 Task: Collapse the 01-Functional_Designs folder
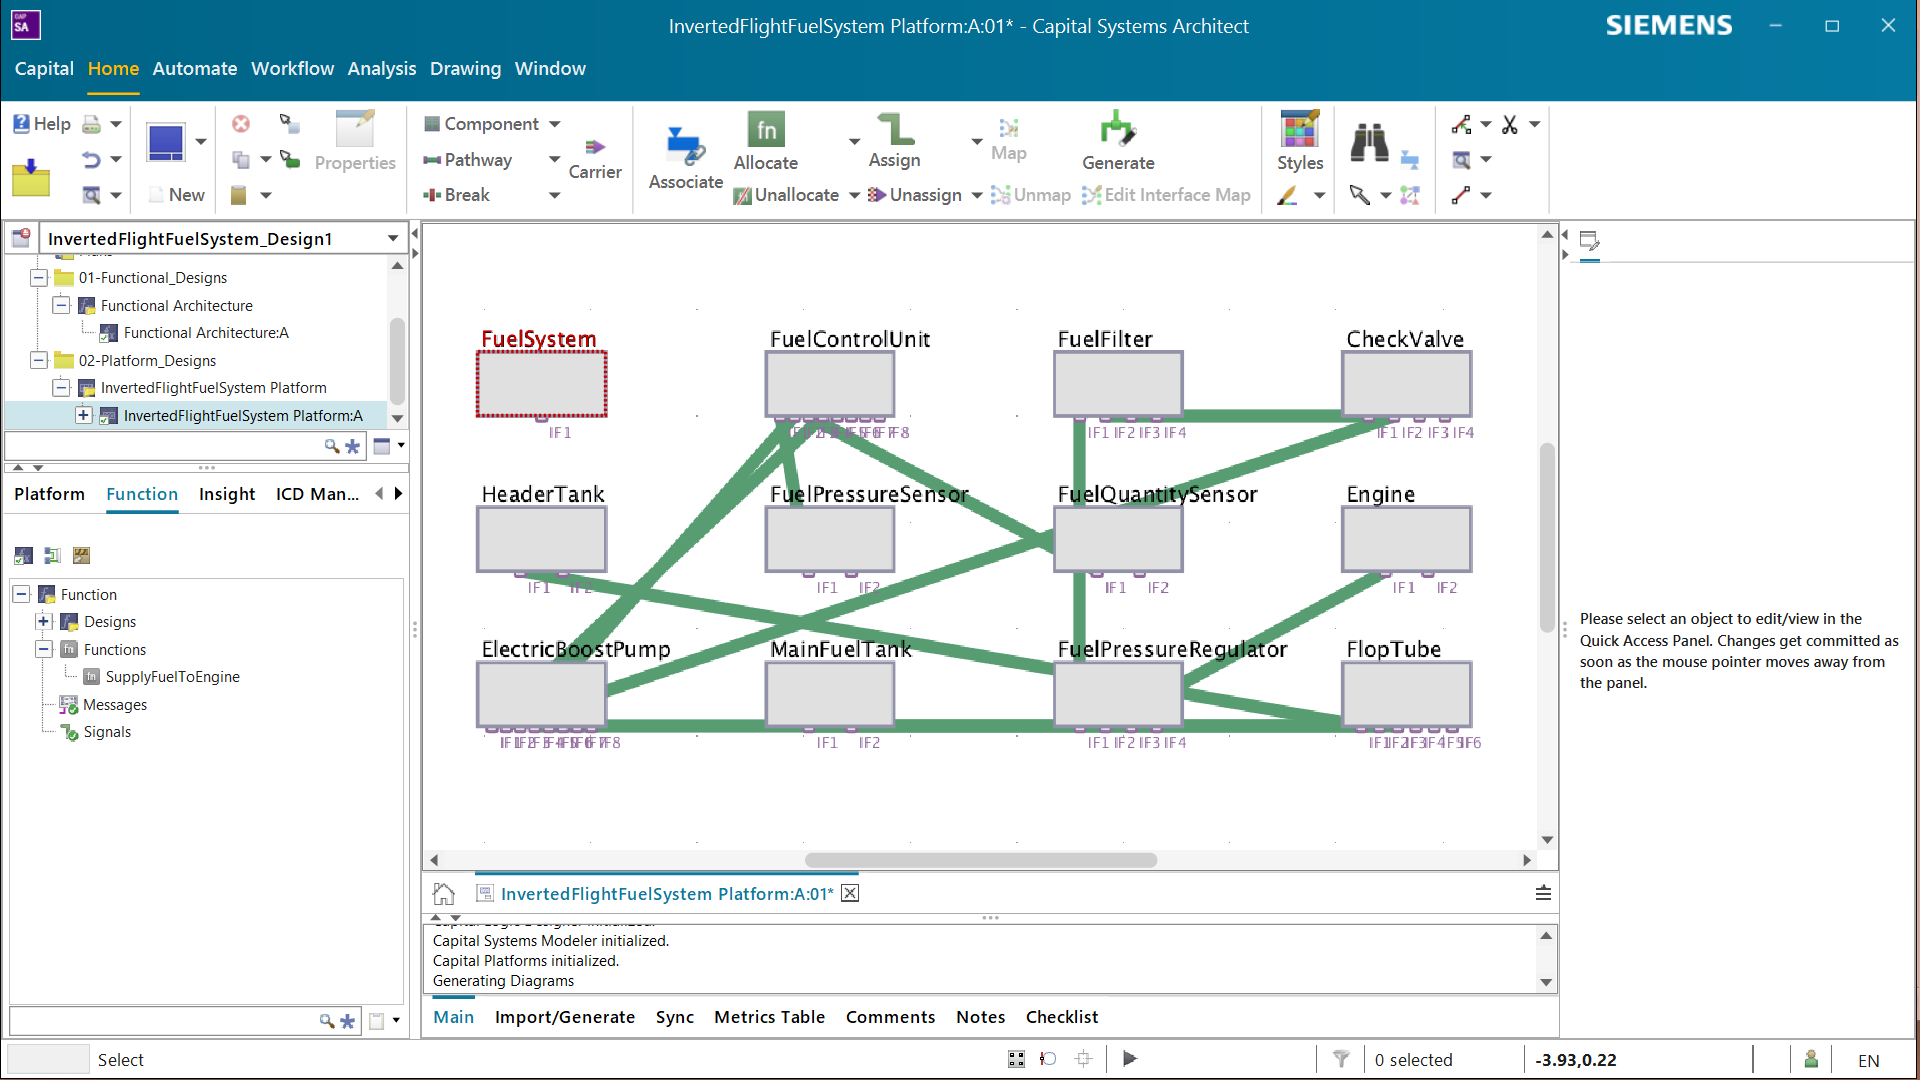39,278
